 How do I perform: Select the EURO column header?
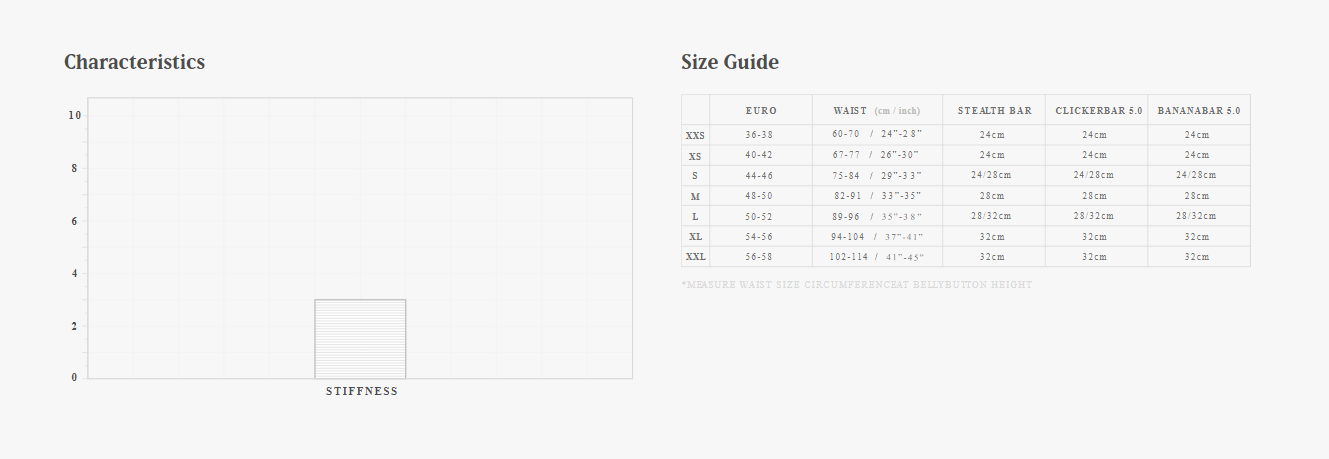[760, 110]
